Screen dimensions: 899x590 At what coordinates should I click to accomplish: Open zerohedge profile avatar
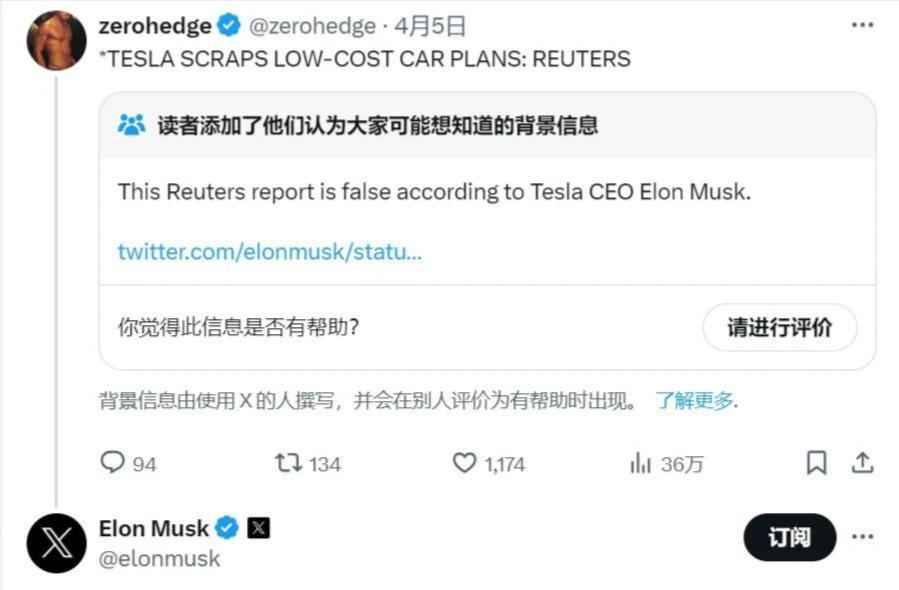[56, 40]
